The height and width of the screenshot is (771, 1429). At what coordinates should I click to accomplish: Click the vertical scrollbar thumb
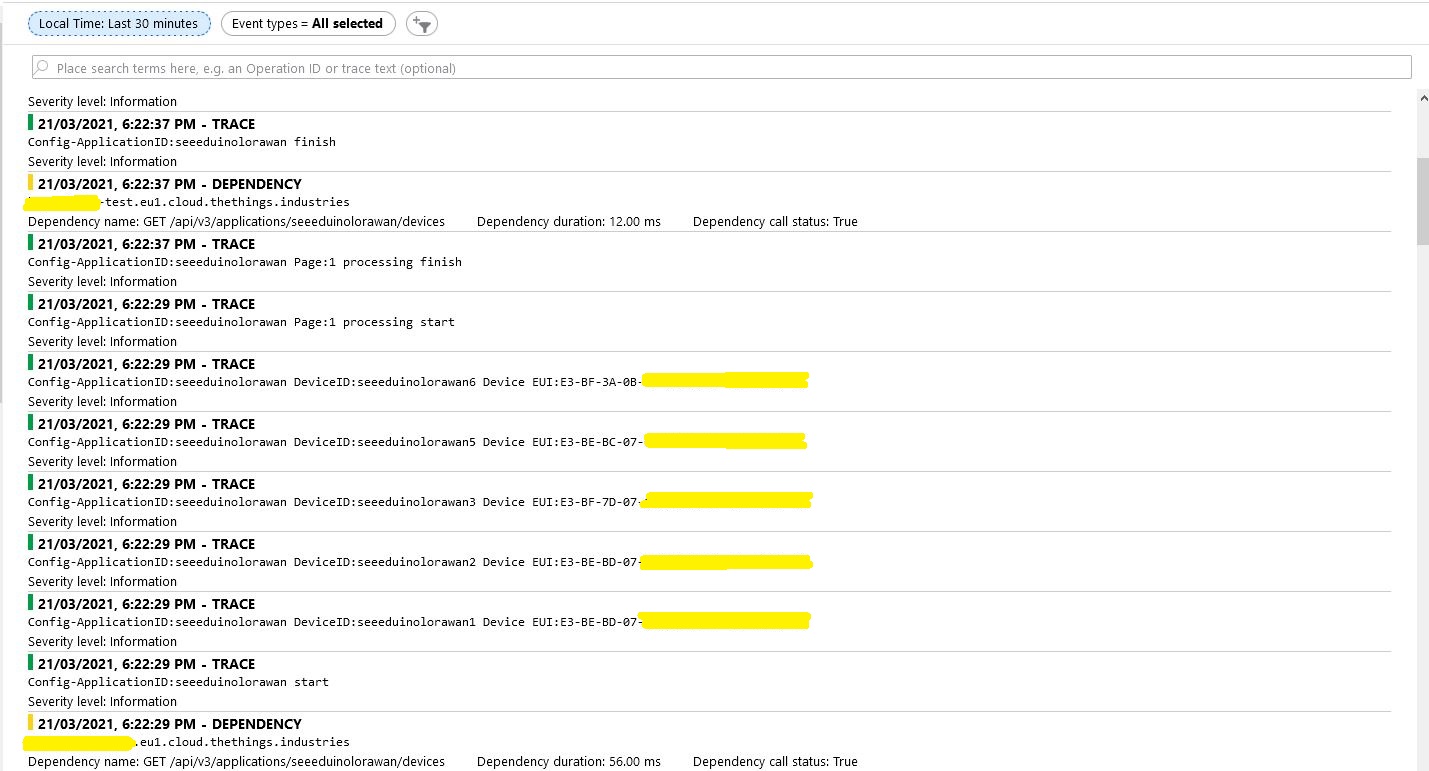coord(1422,200)
